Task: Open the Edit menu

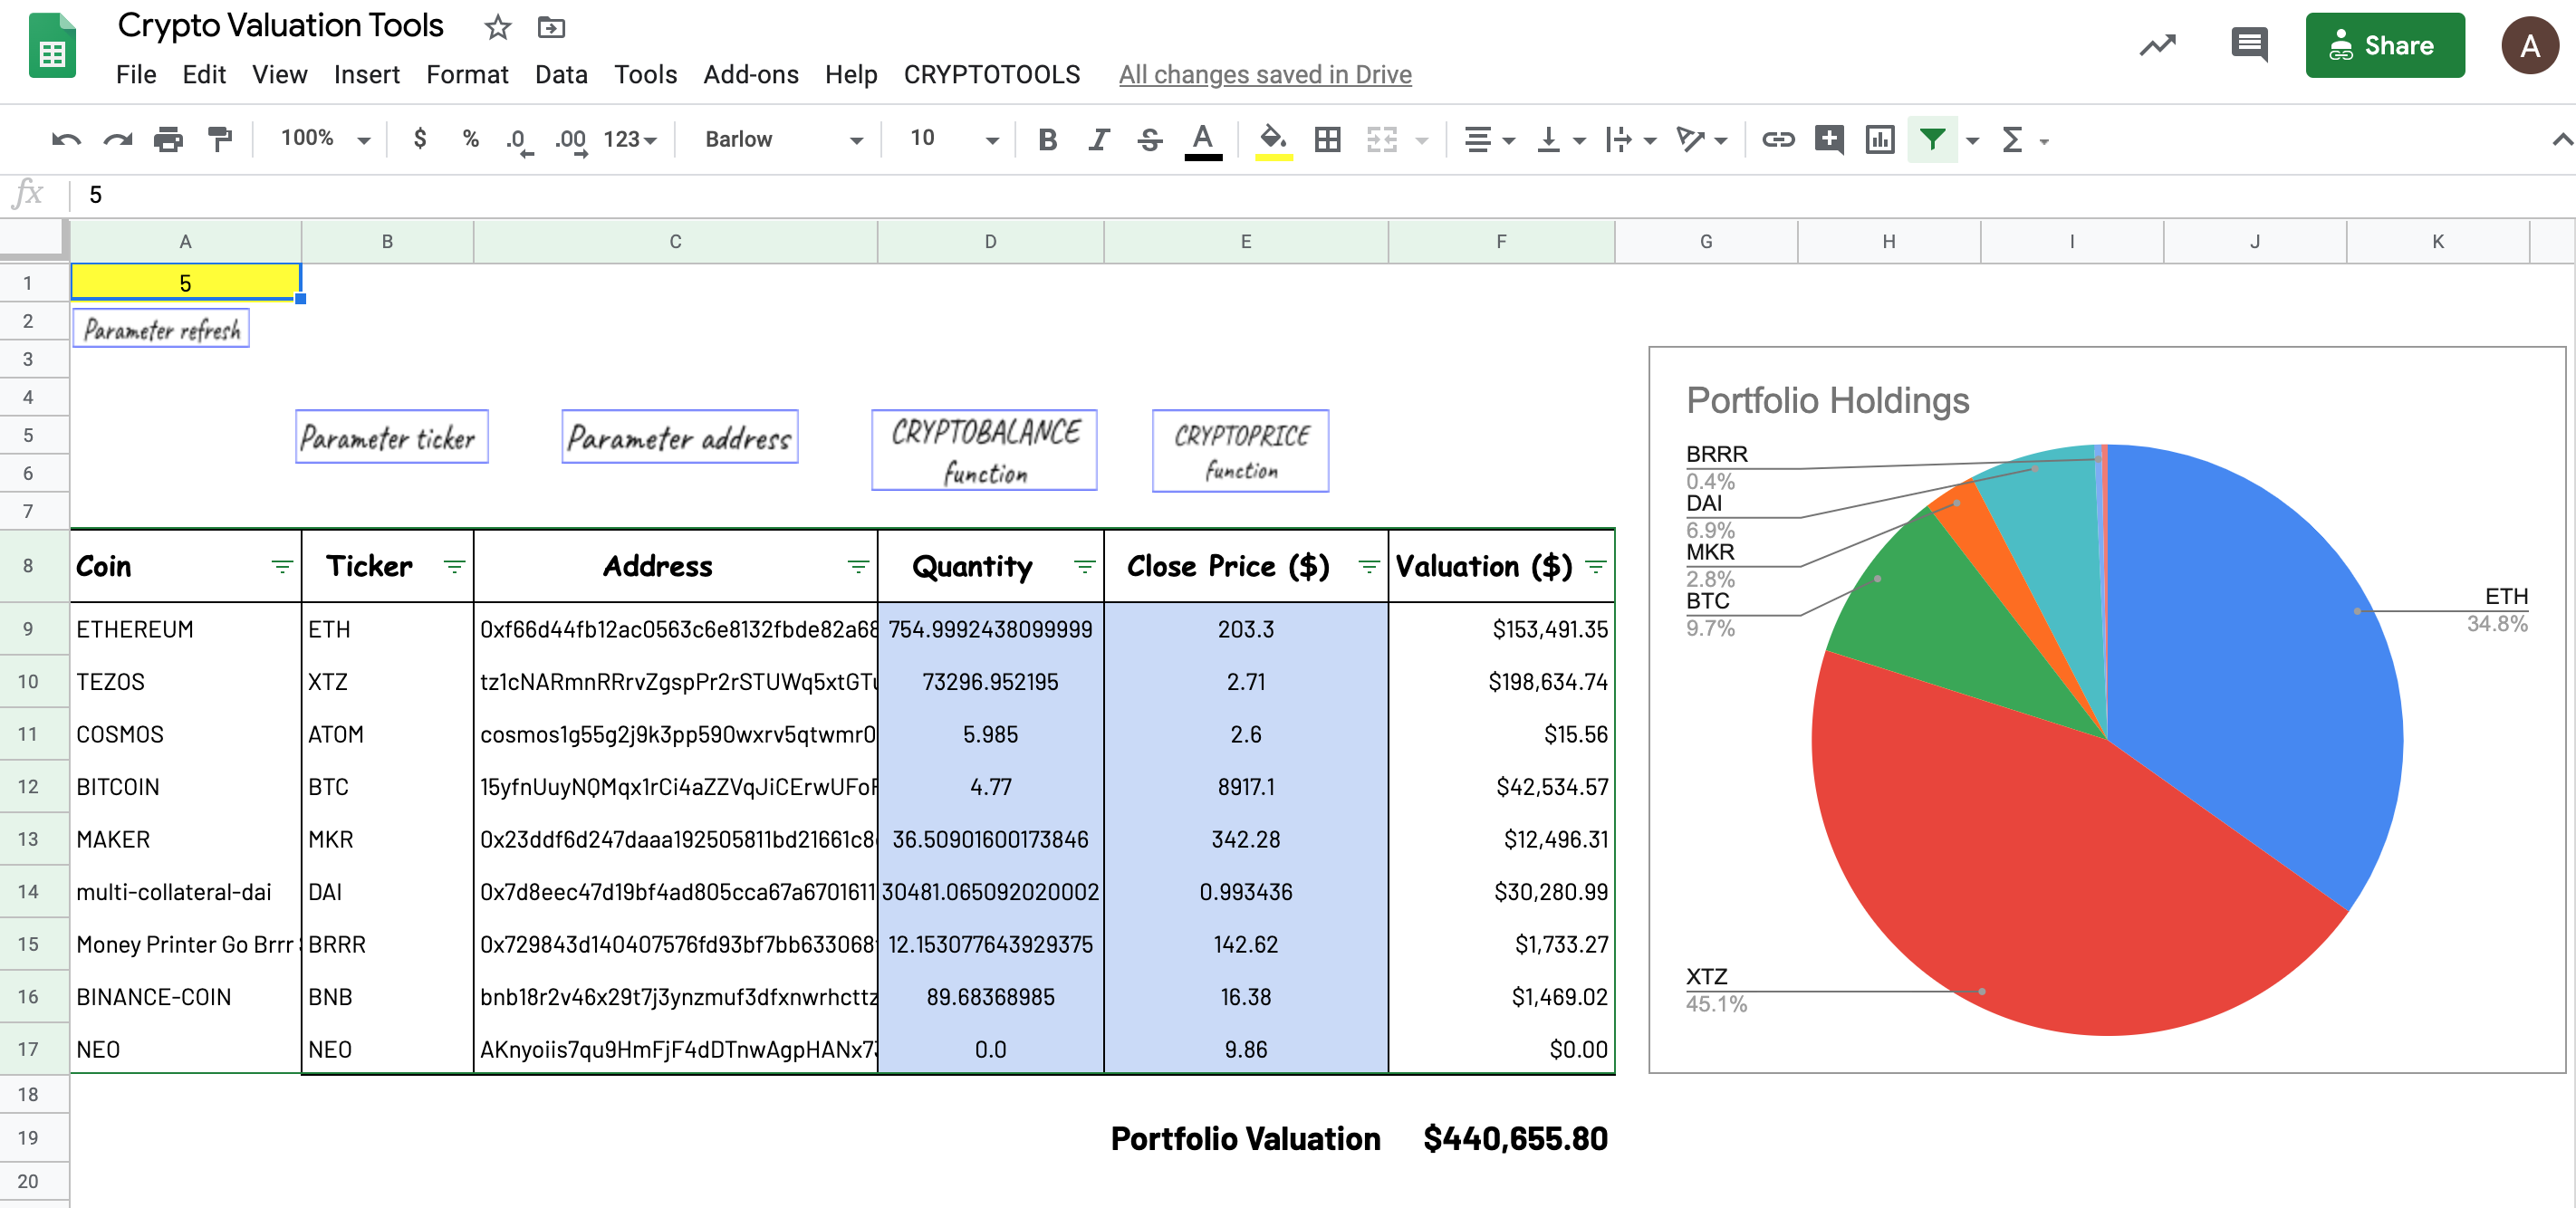Action: tap(204, 75)
